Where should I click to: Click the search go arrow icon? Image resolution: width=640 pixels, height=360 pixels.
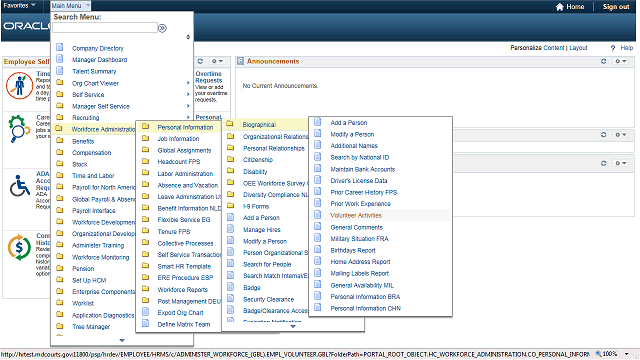pos(162,28)
